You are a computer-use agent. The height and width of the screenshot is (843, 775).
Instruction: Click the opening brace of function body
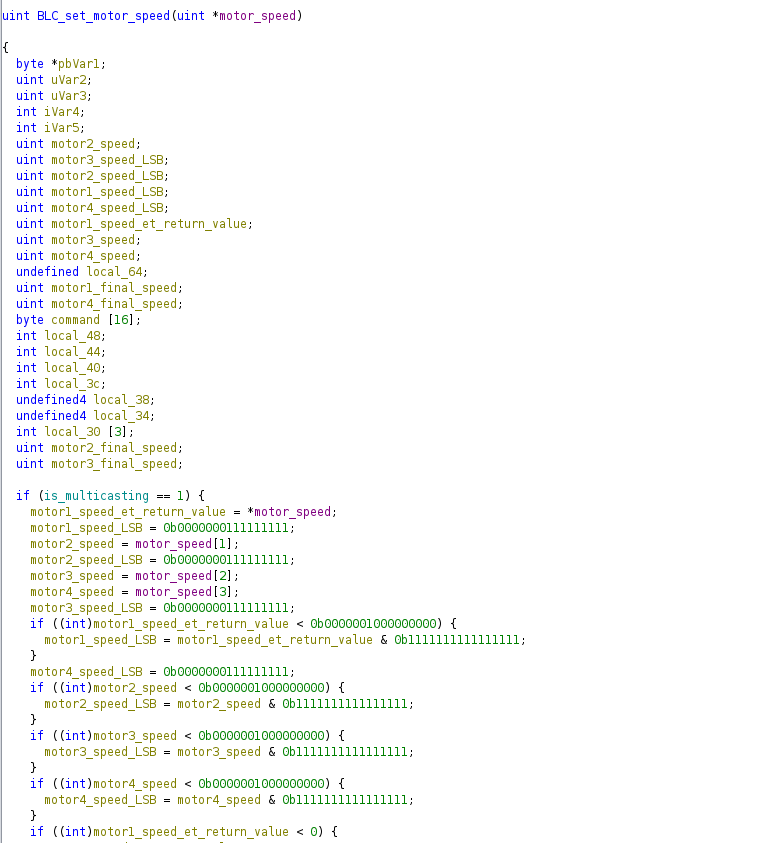(5, 48)
